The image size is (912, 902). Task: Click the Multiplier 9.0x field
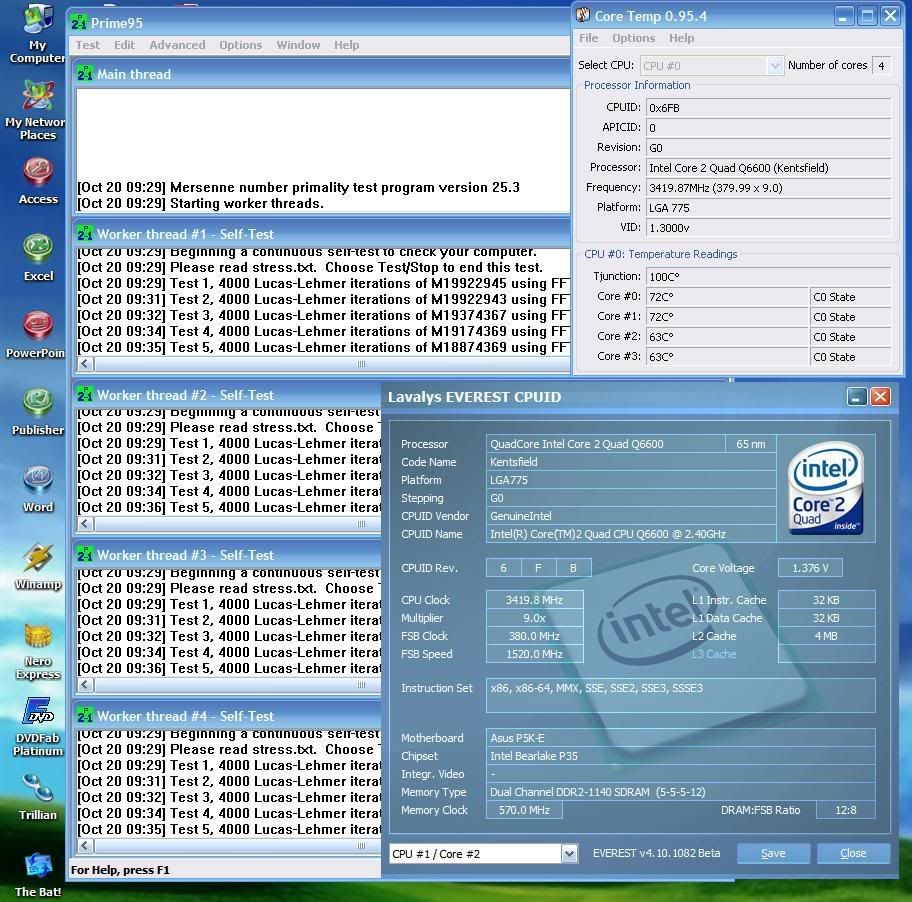point(535,618)
